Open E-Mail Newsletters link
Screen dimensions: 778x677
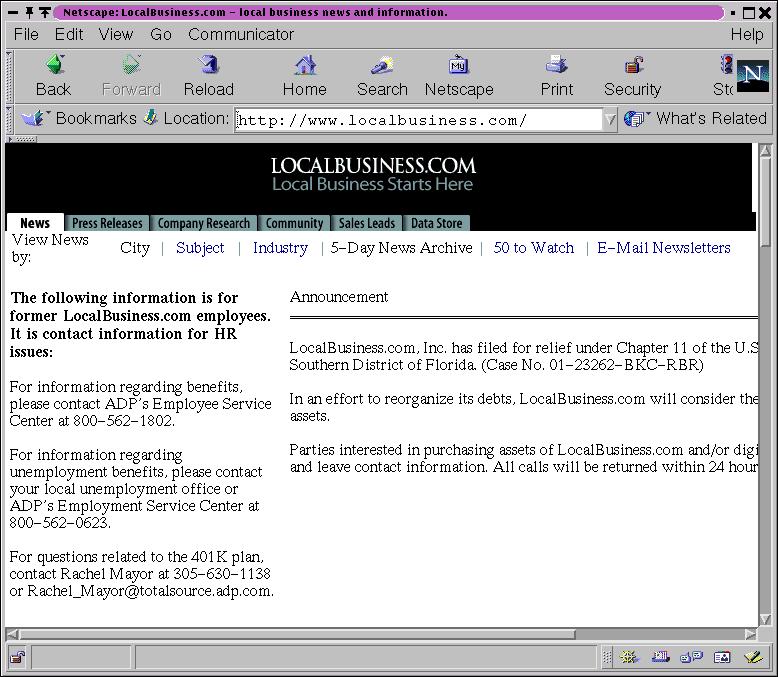(x=664, y=248)
